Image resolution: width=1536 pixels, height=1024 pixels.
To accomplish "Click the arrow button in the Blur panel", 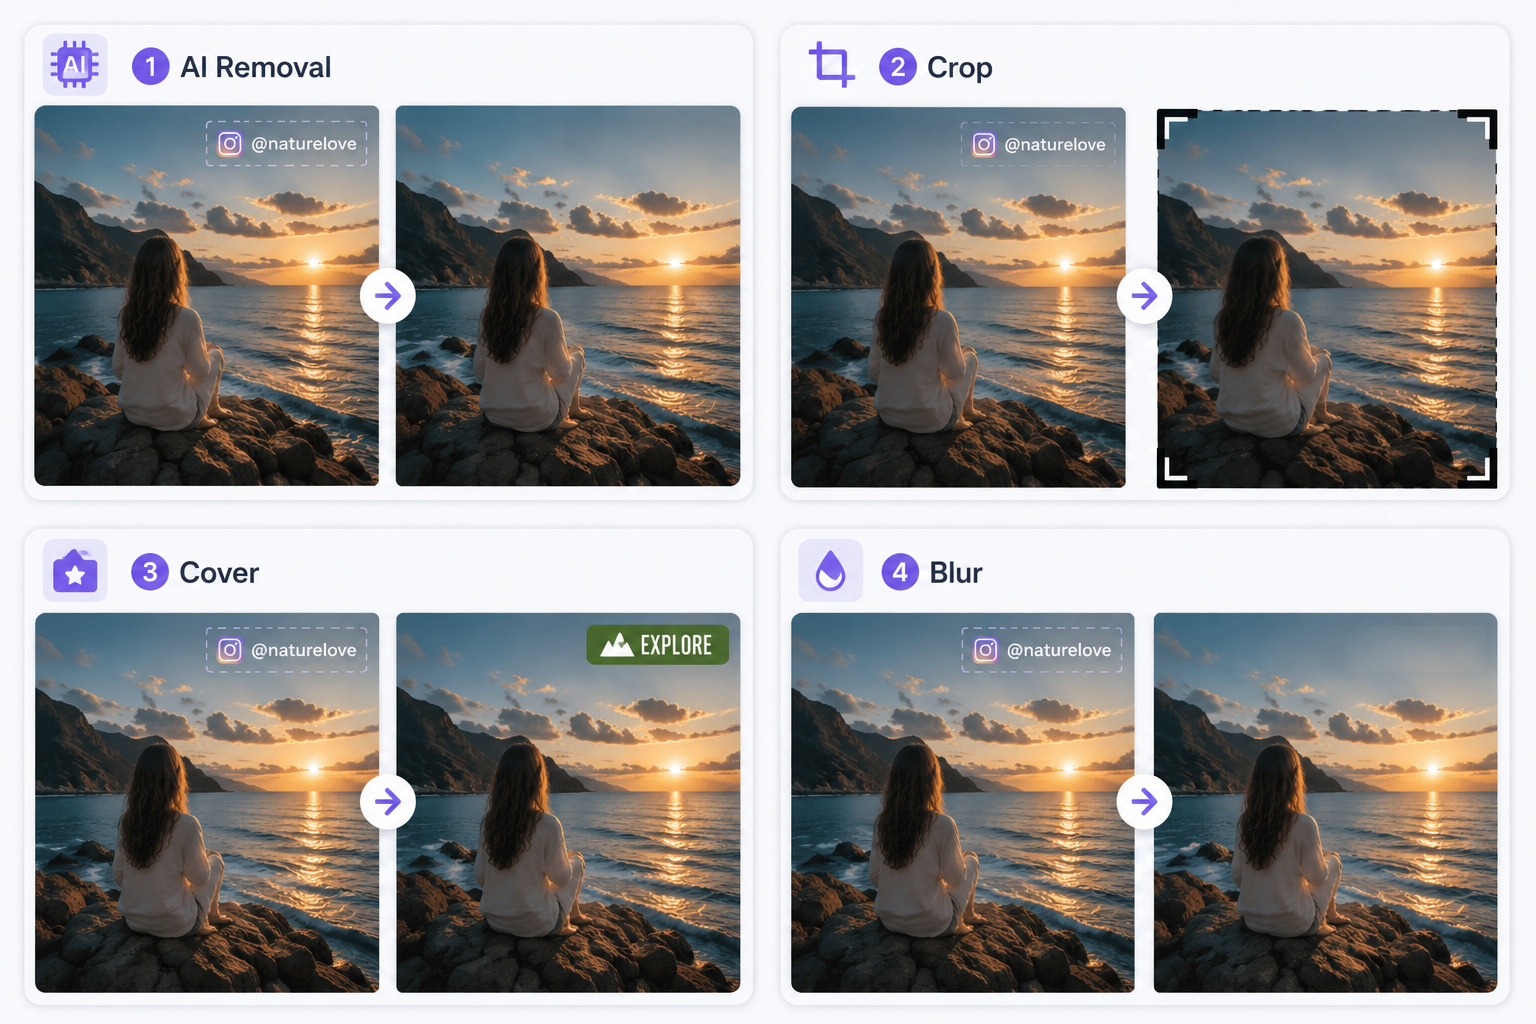I will pos(1144,801).
